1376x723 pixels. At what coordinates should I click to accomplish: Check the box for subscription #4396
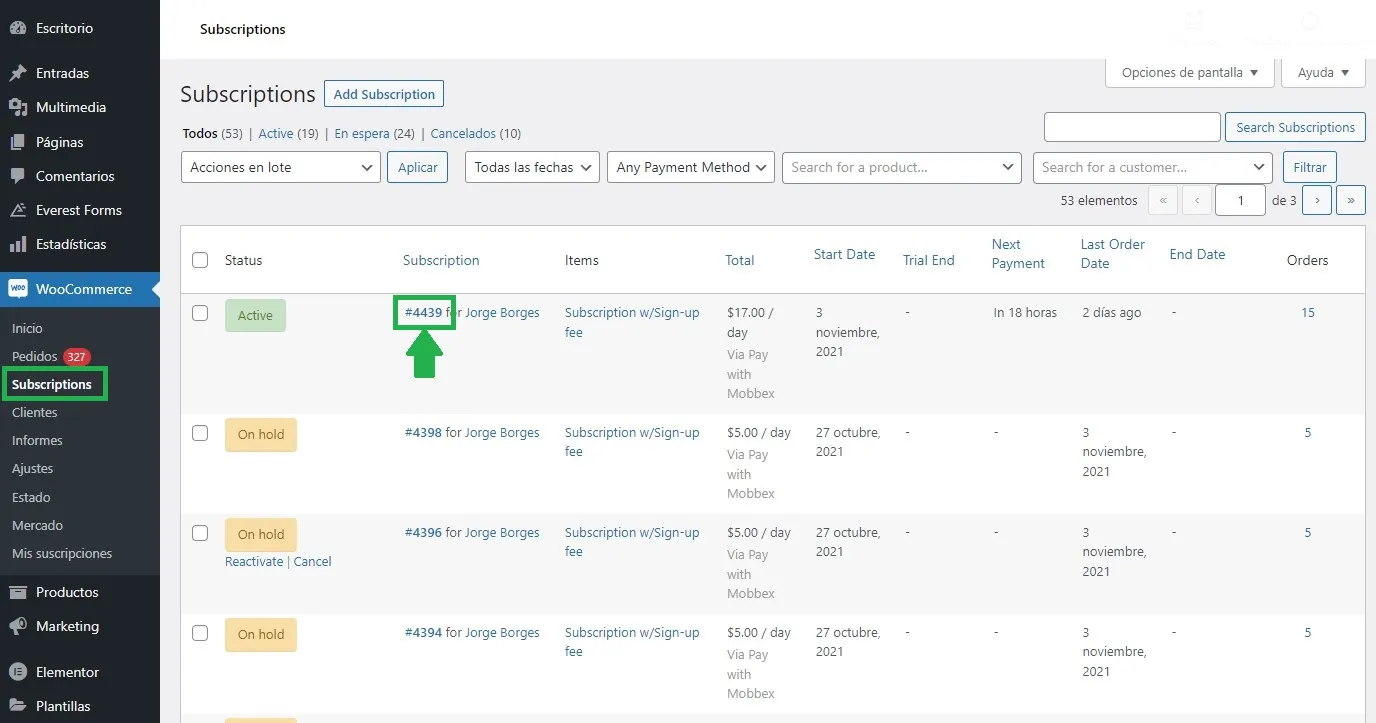(200, 533)
